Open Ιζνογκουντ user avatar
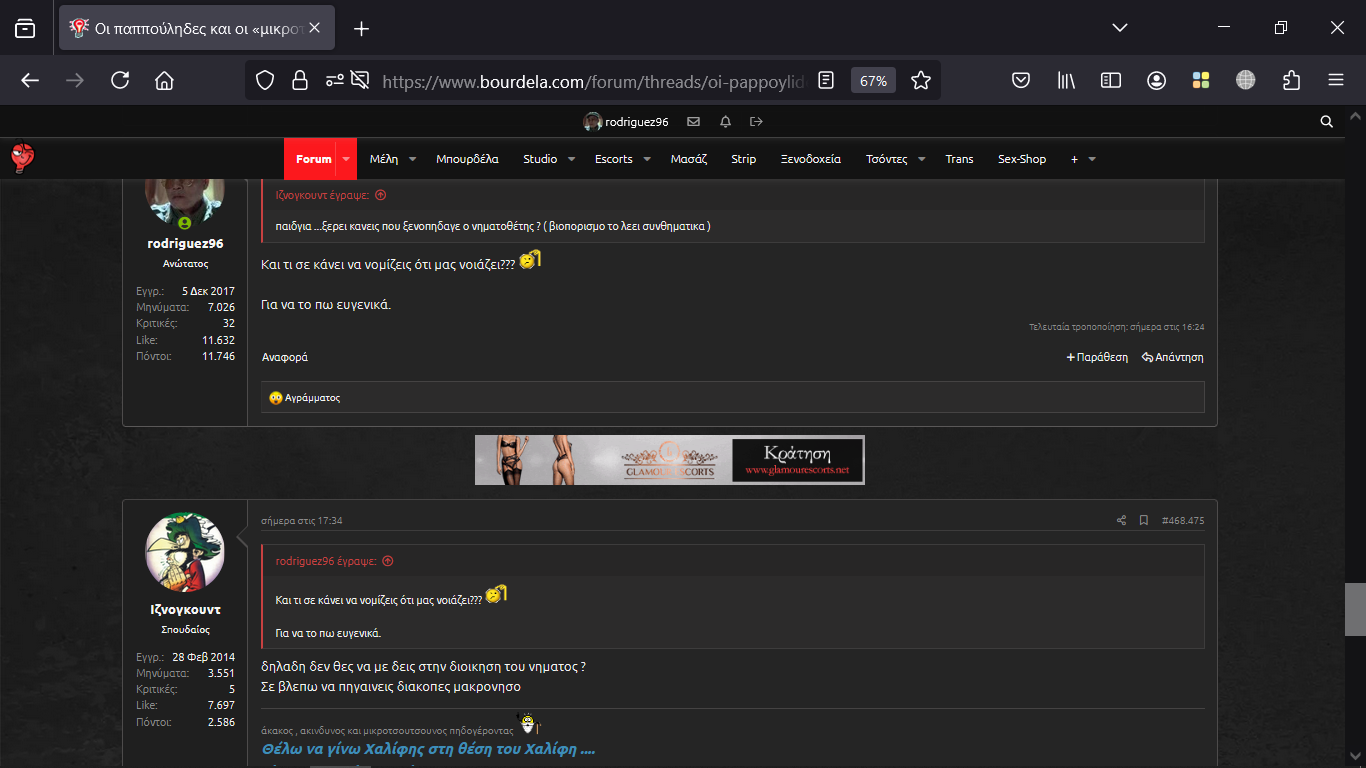The image size is (1366, 768). coord(185,552)
